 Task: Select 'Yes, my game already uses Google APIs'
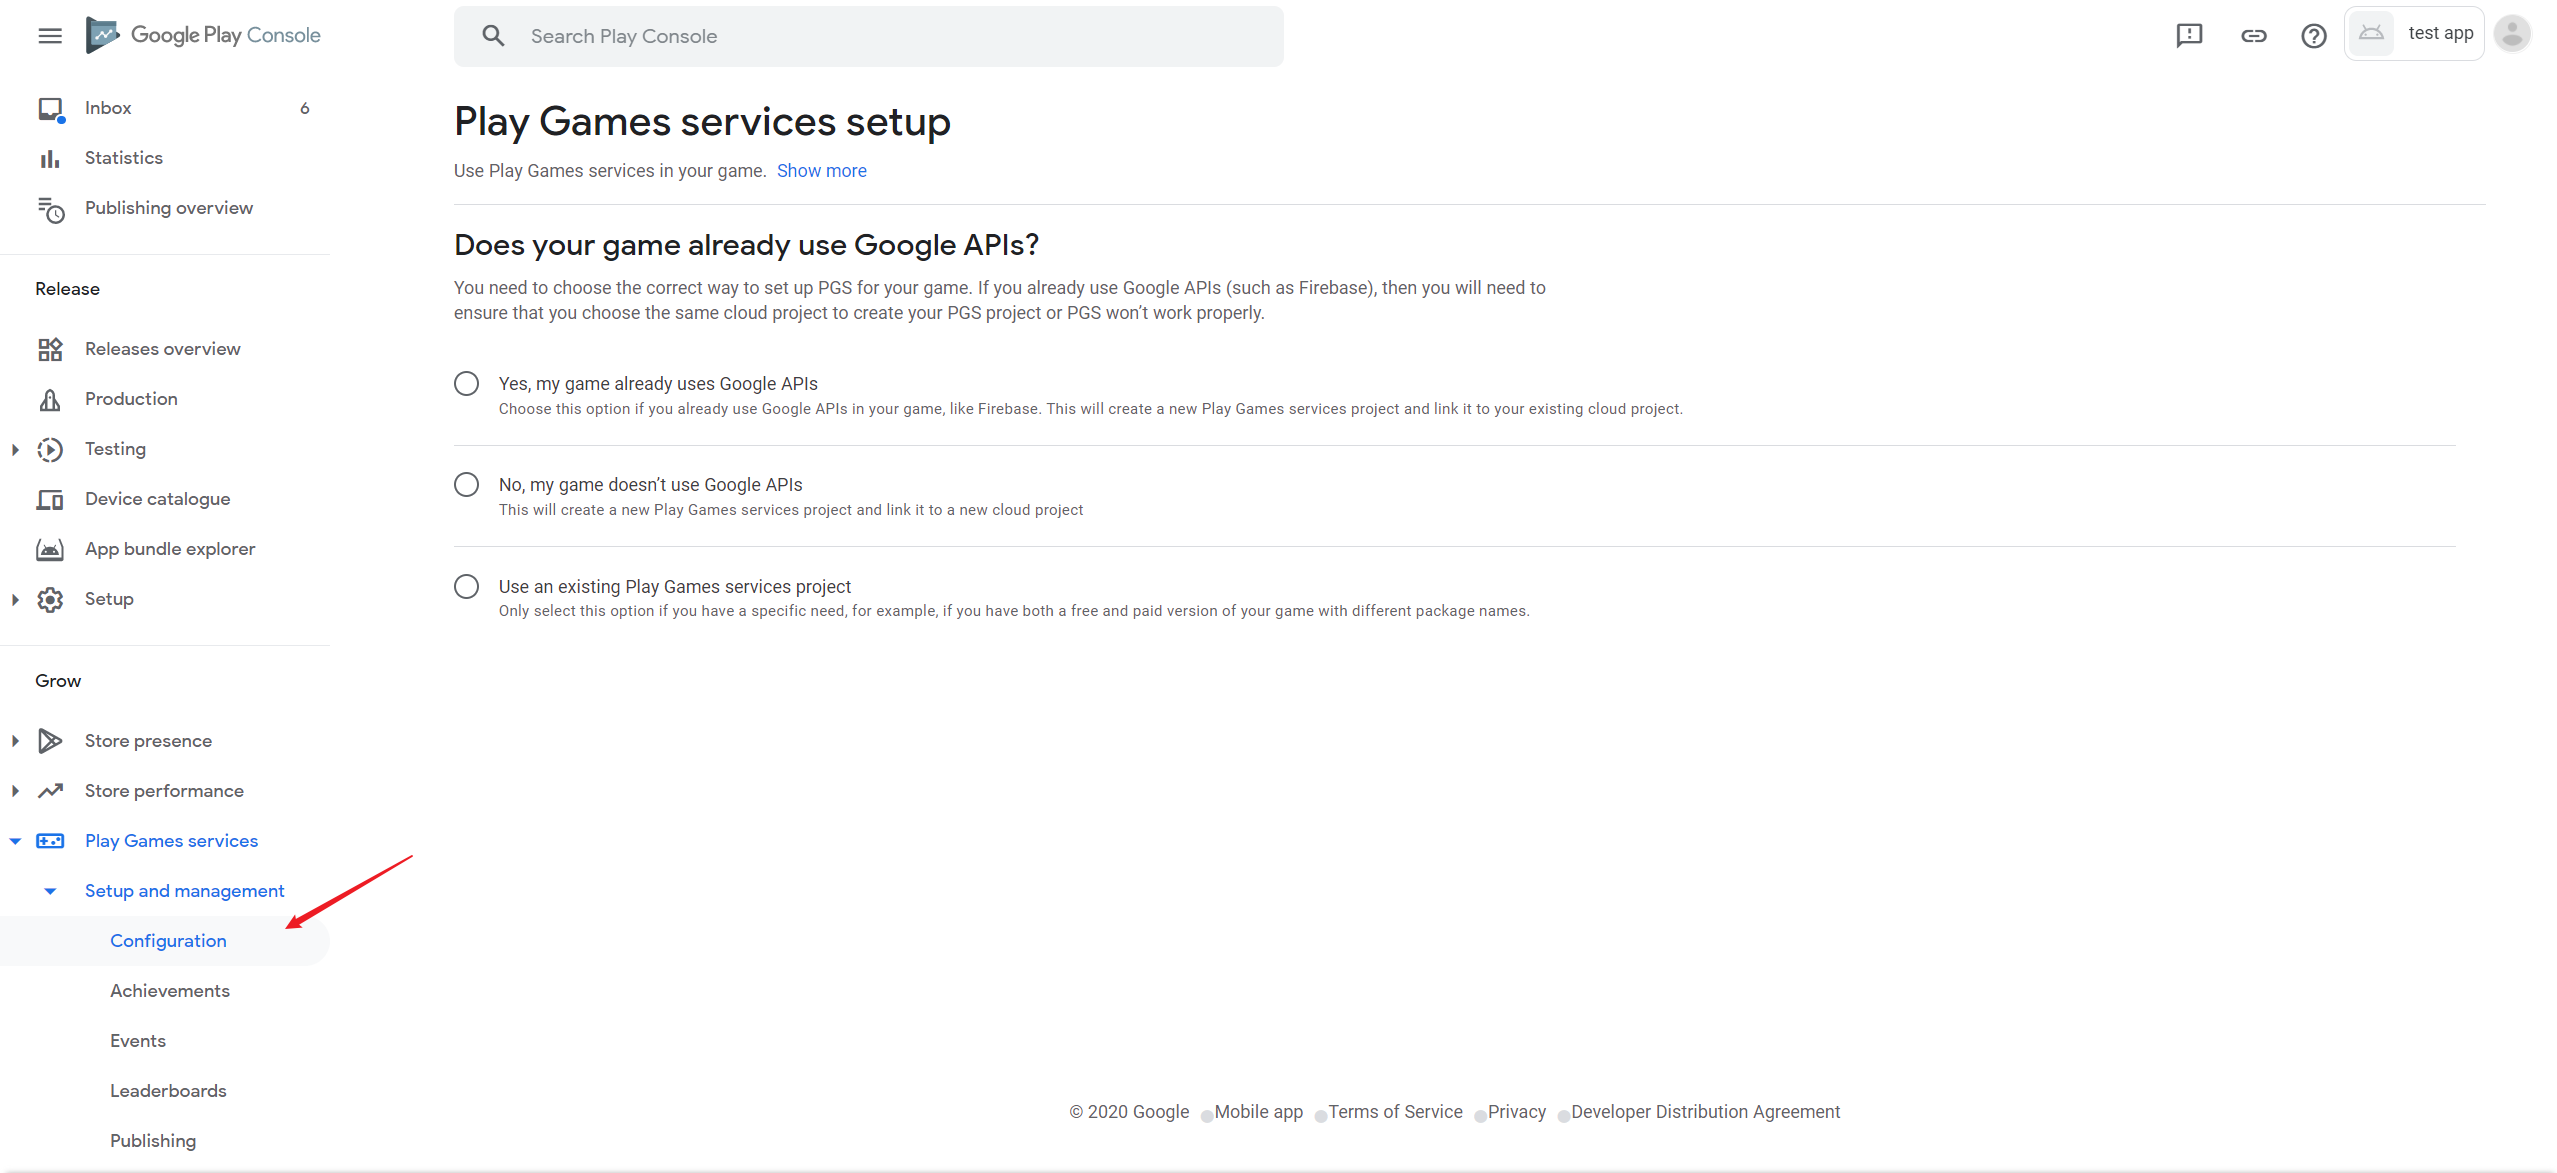466,384
